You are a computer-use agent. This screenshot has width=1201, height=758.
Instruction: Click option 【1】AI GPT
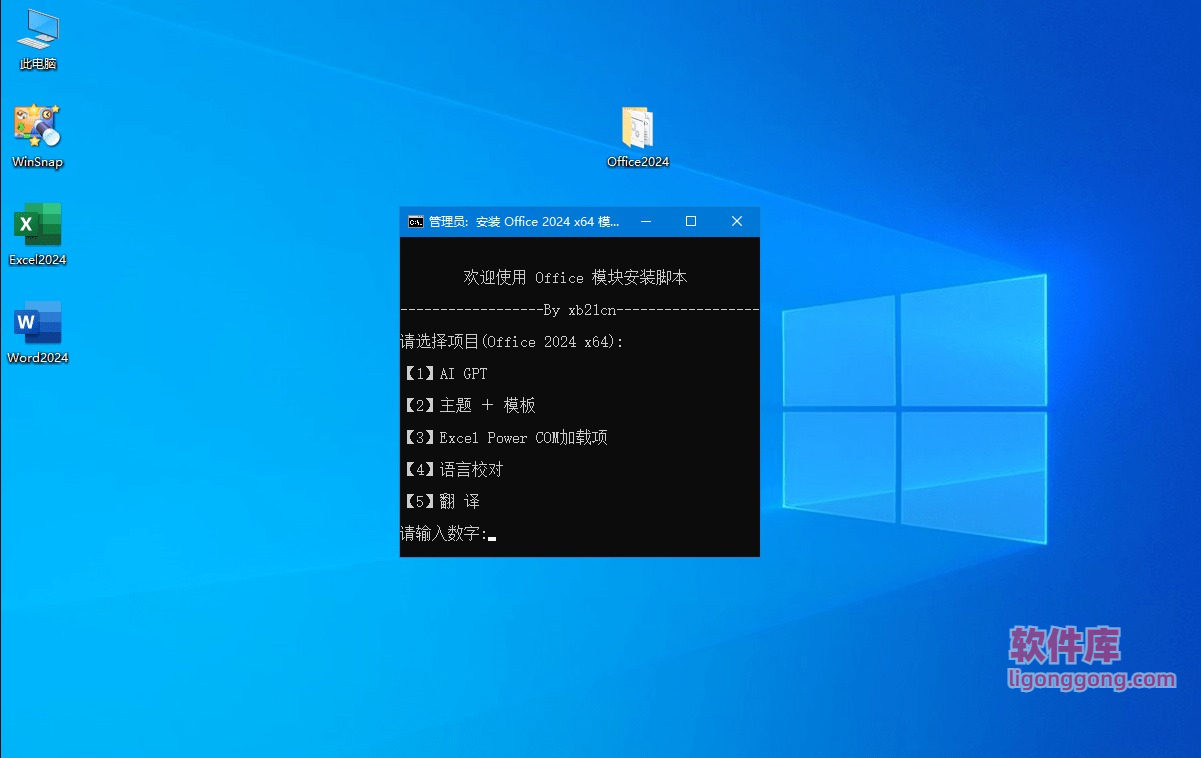point(444,374)
